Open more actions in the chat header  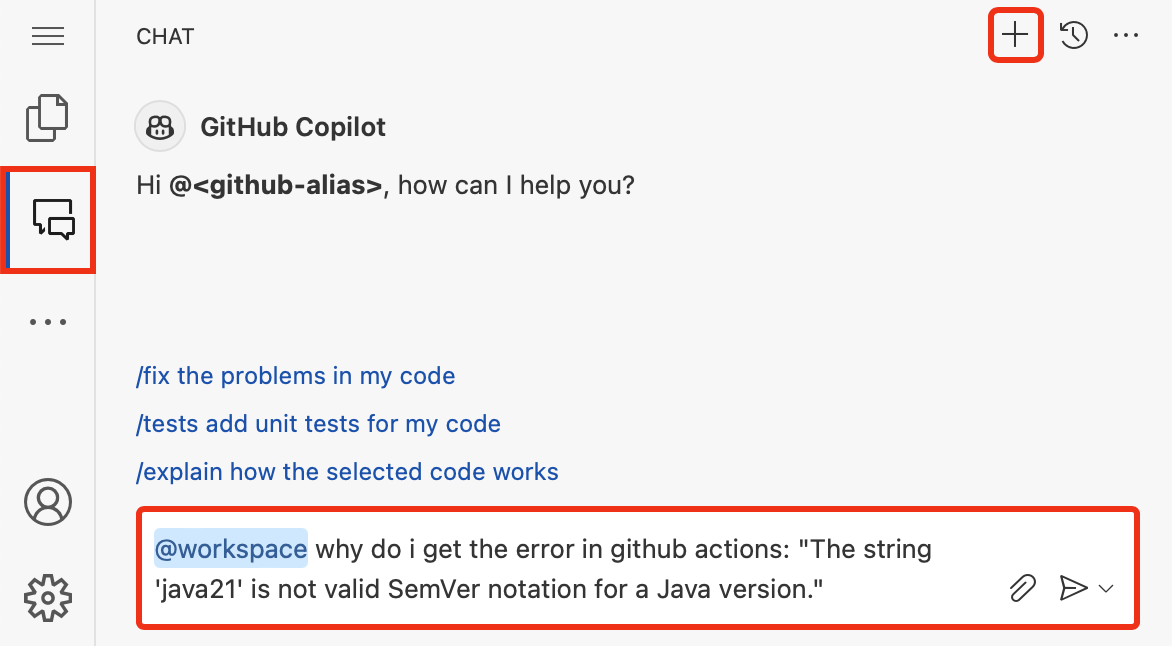[1126, 36]
